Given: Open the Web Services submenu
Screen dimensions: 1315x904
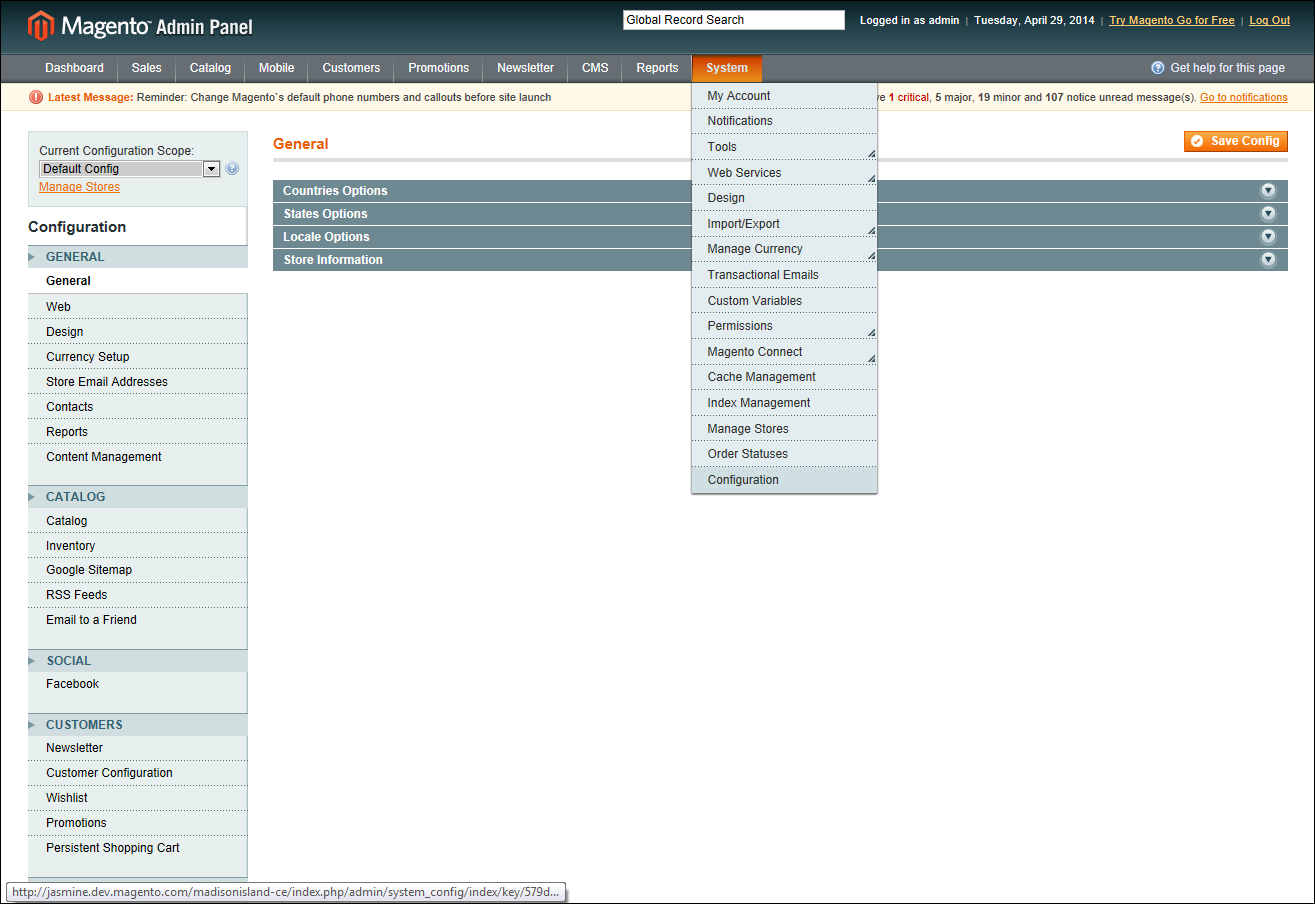Looking at the screenshot, I should (x=784, y=173).
